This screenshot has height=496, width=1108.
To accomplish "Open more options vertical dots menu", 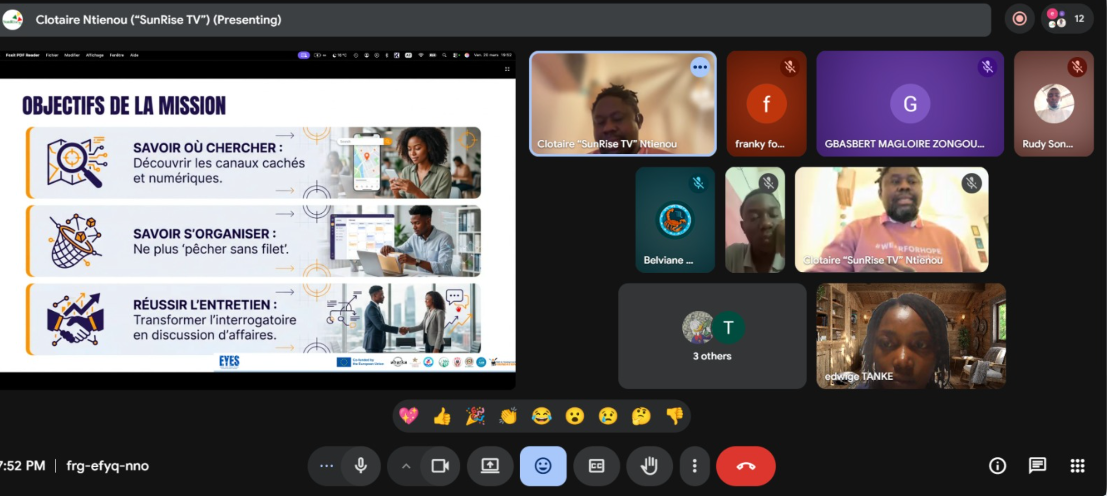I will pyautogui.click(x=694, y=466).
